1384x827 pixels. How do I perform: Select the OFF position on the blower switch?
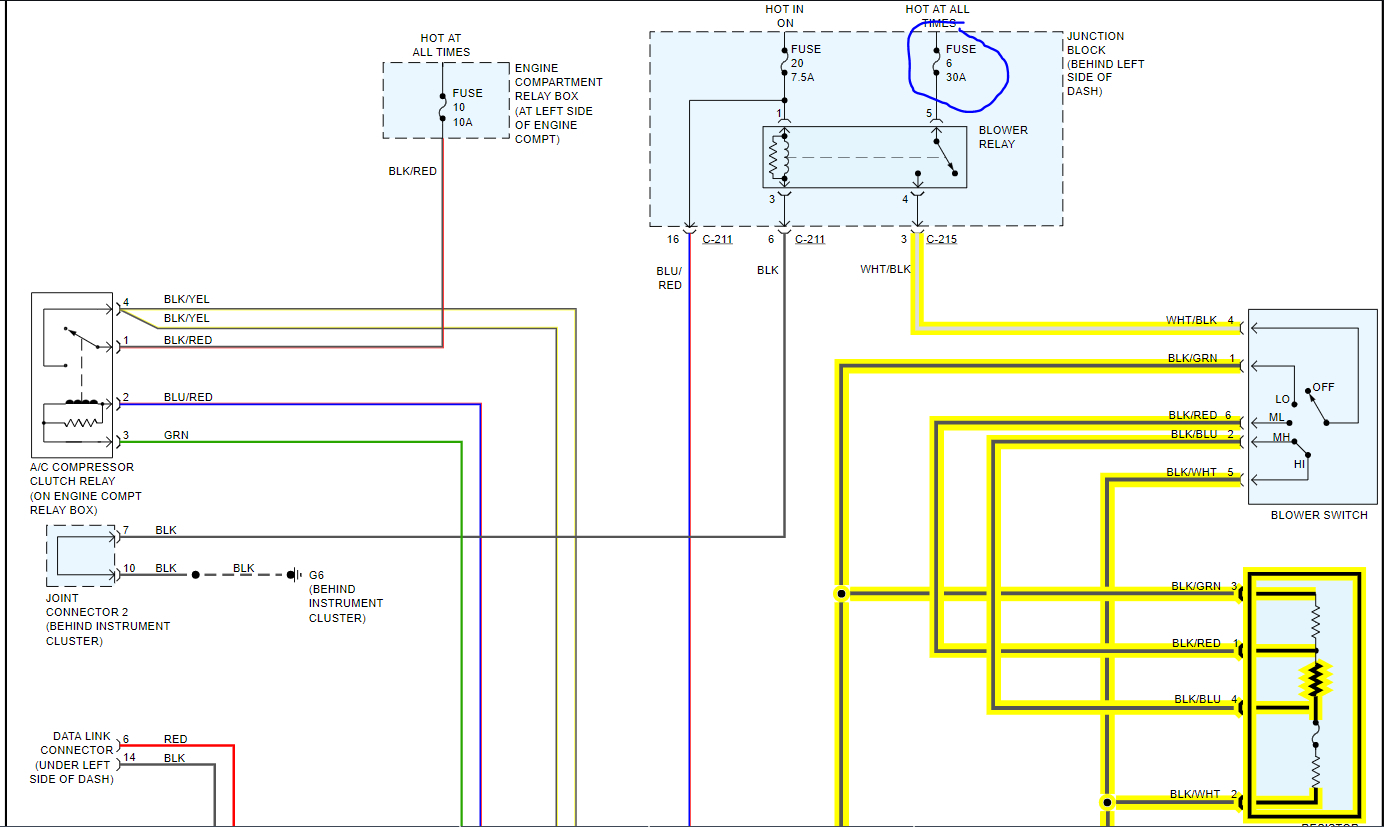pyautogui.click(x=1323, y=387)
